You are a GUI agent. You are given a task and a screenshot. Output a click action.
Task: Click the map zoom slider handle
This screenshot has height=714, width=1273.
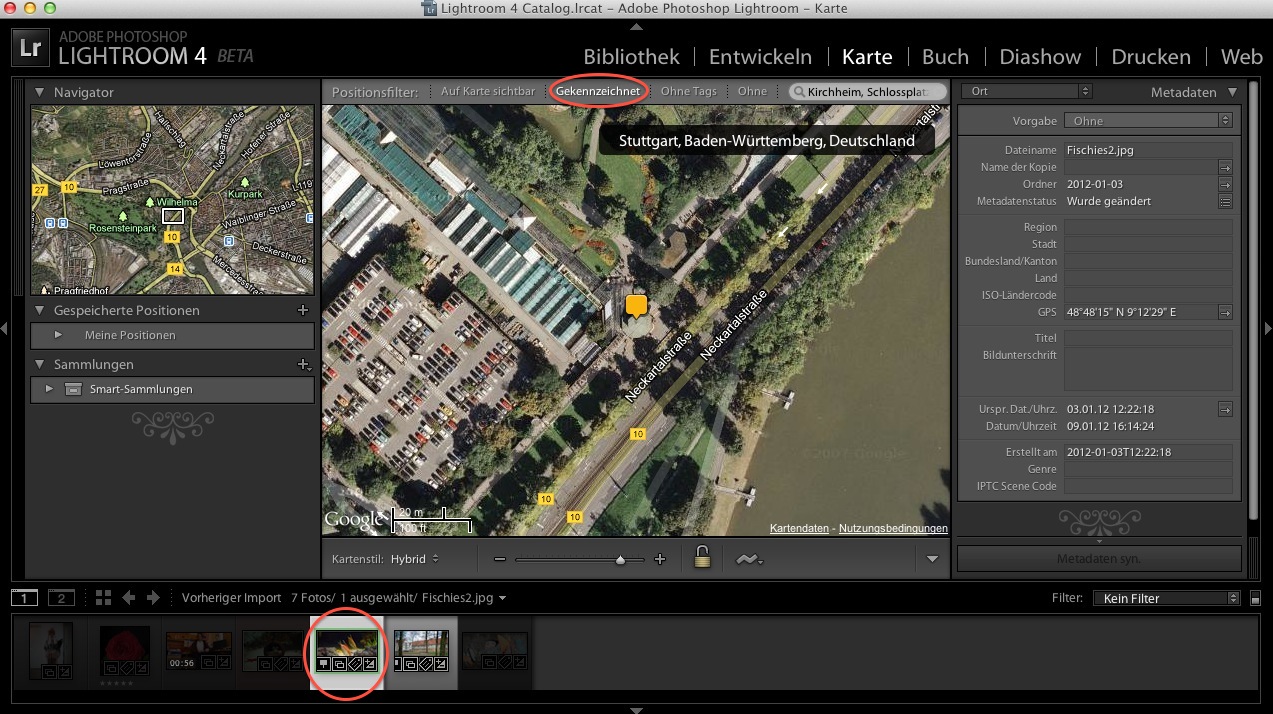[621, 560]
